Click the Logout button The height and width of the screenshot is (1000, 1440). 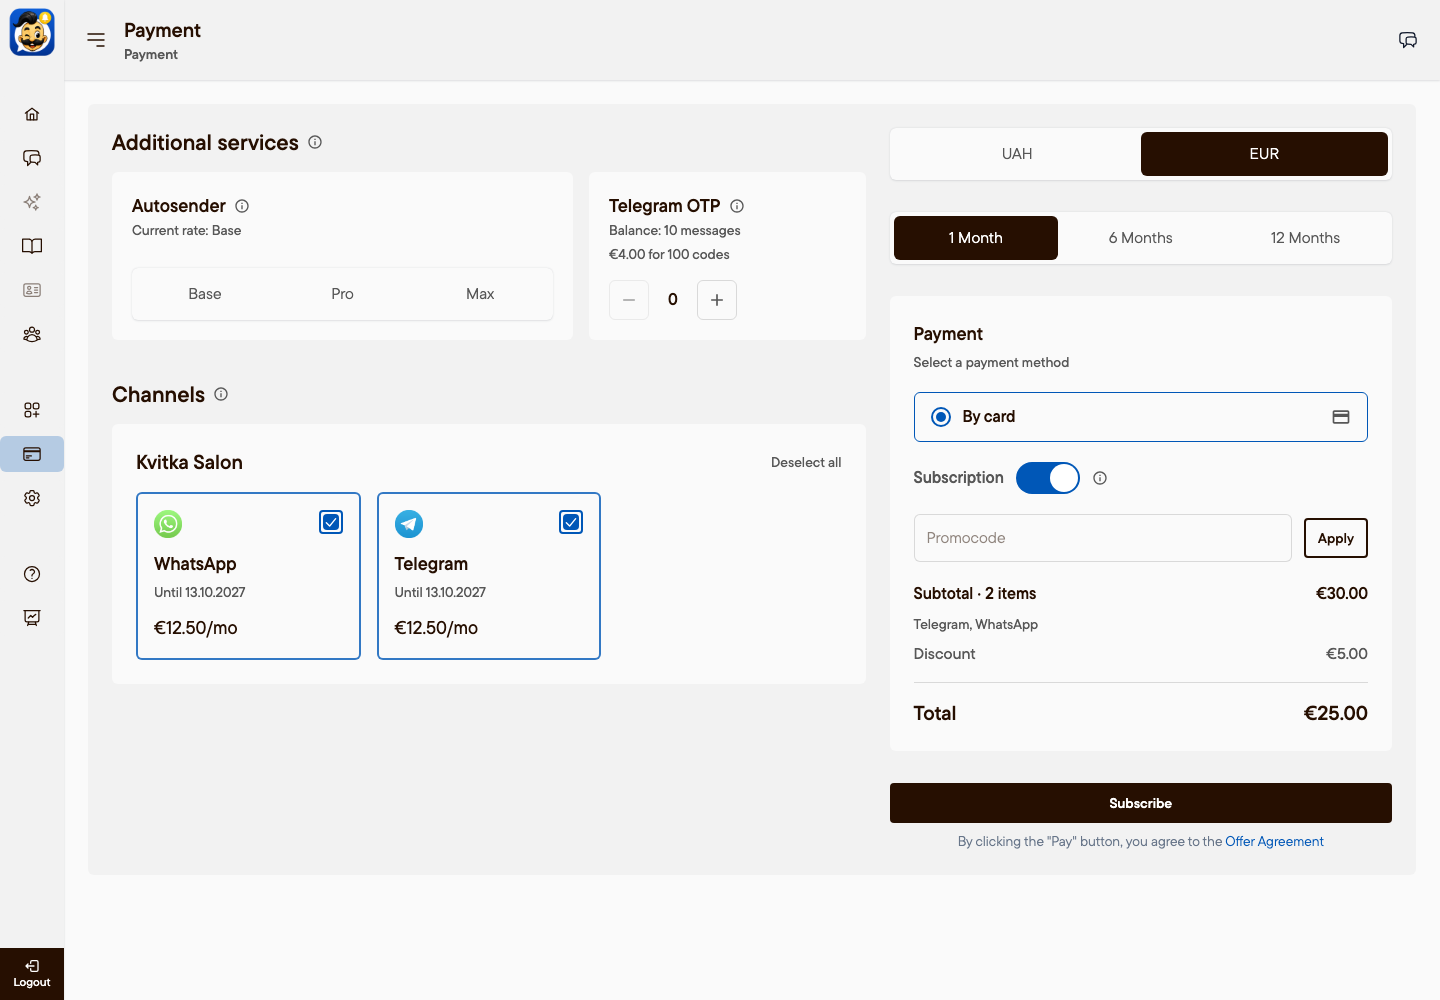32,974
